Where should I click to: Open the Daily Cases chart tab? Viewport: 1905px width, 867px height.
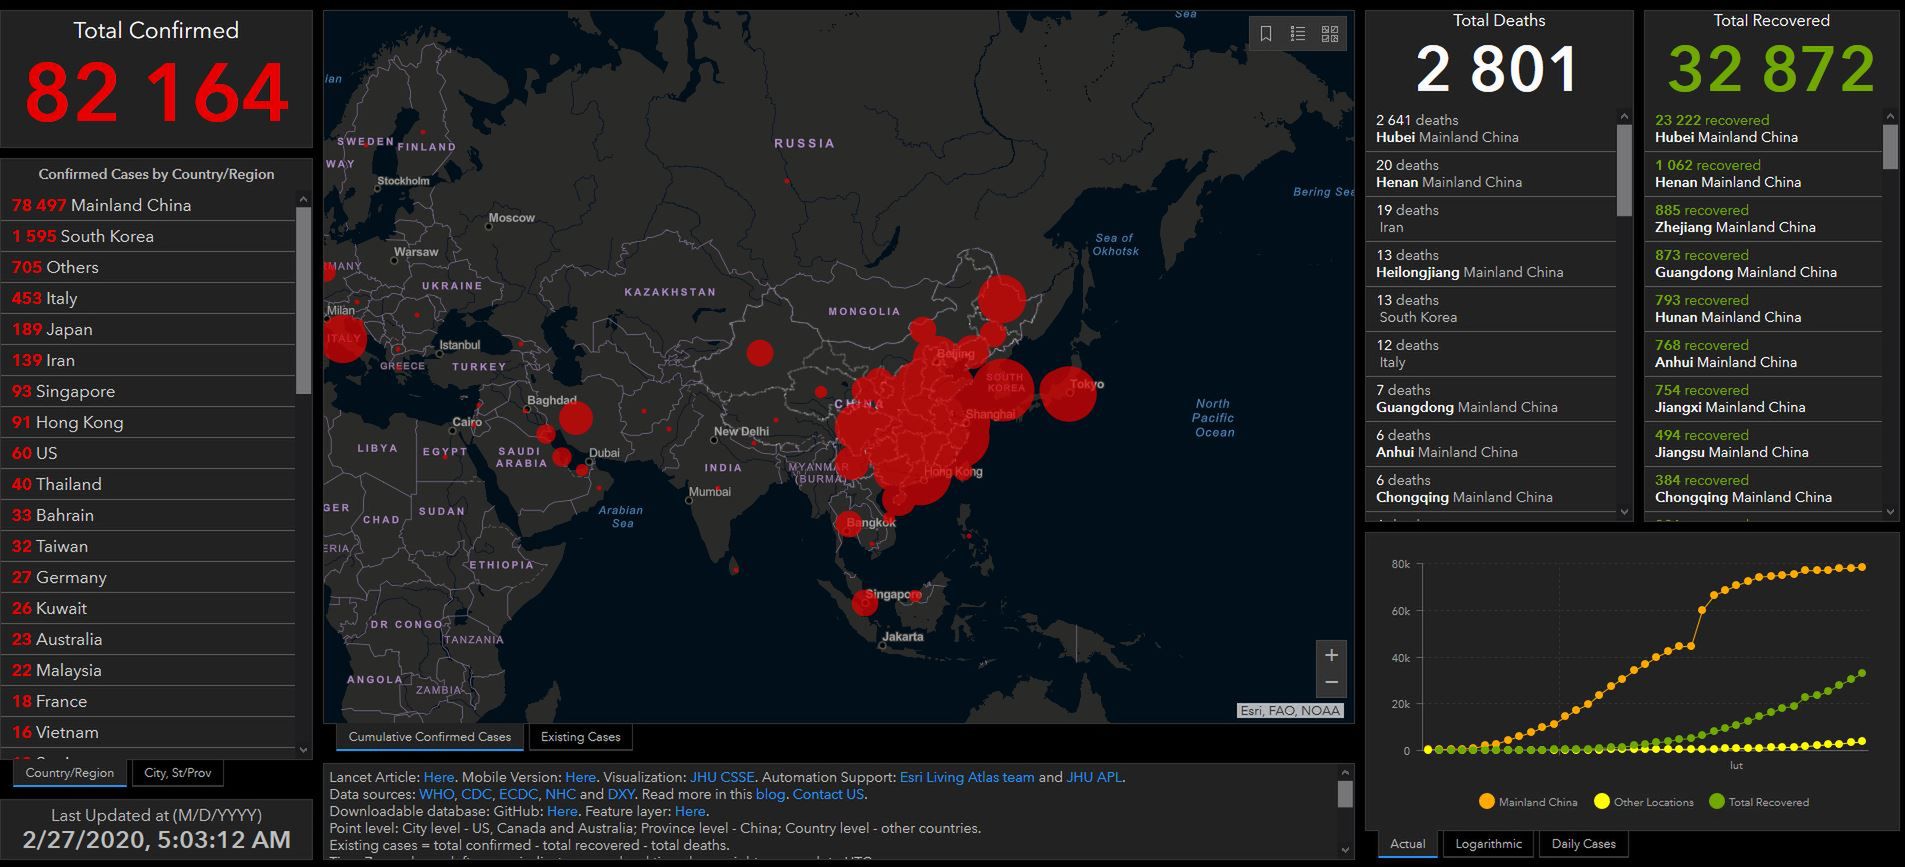(1584, 844)
